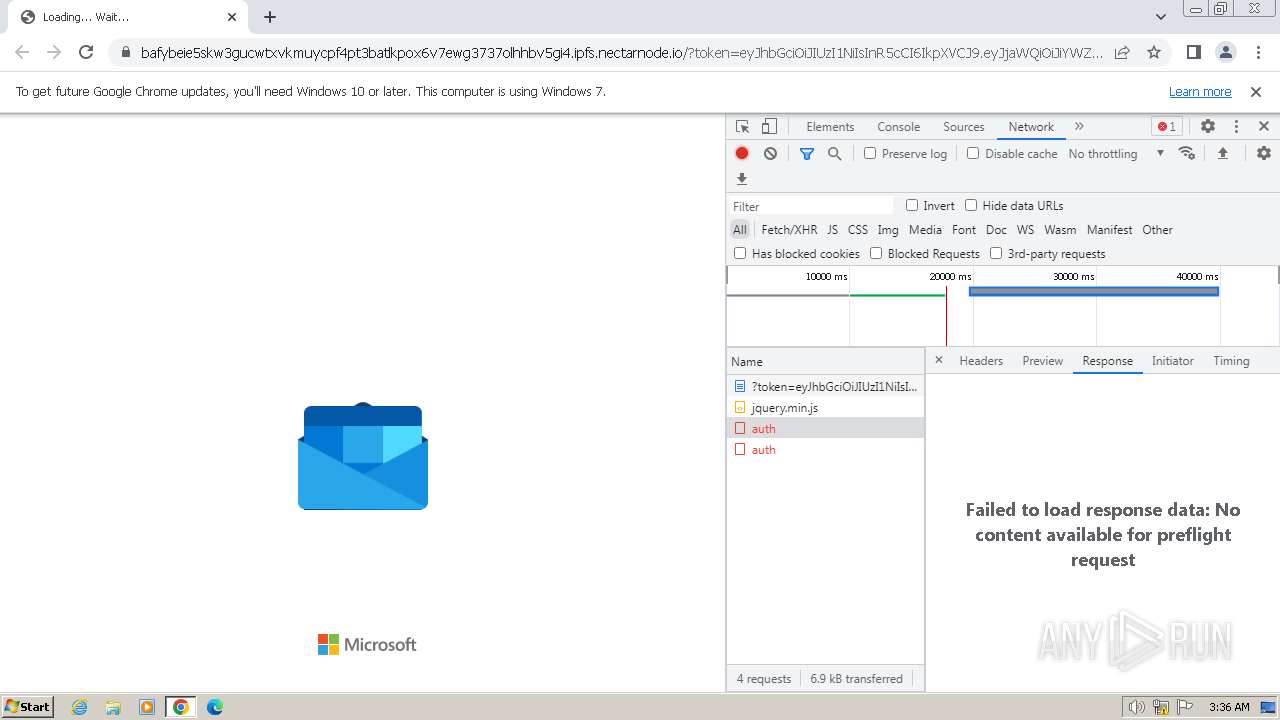Viewport: 1280px width, 720px height.
Task: Click the blue bar in network timeline overview
Action: (x=1094, y=291)
